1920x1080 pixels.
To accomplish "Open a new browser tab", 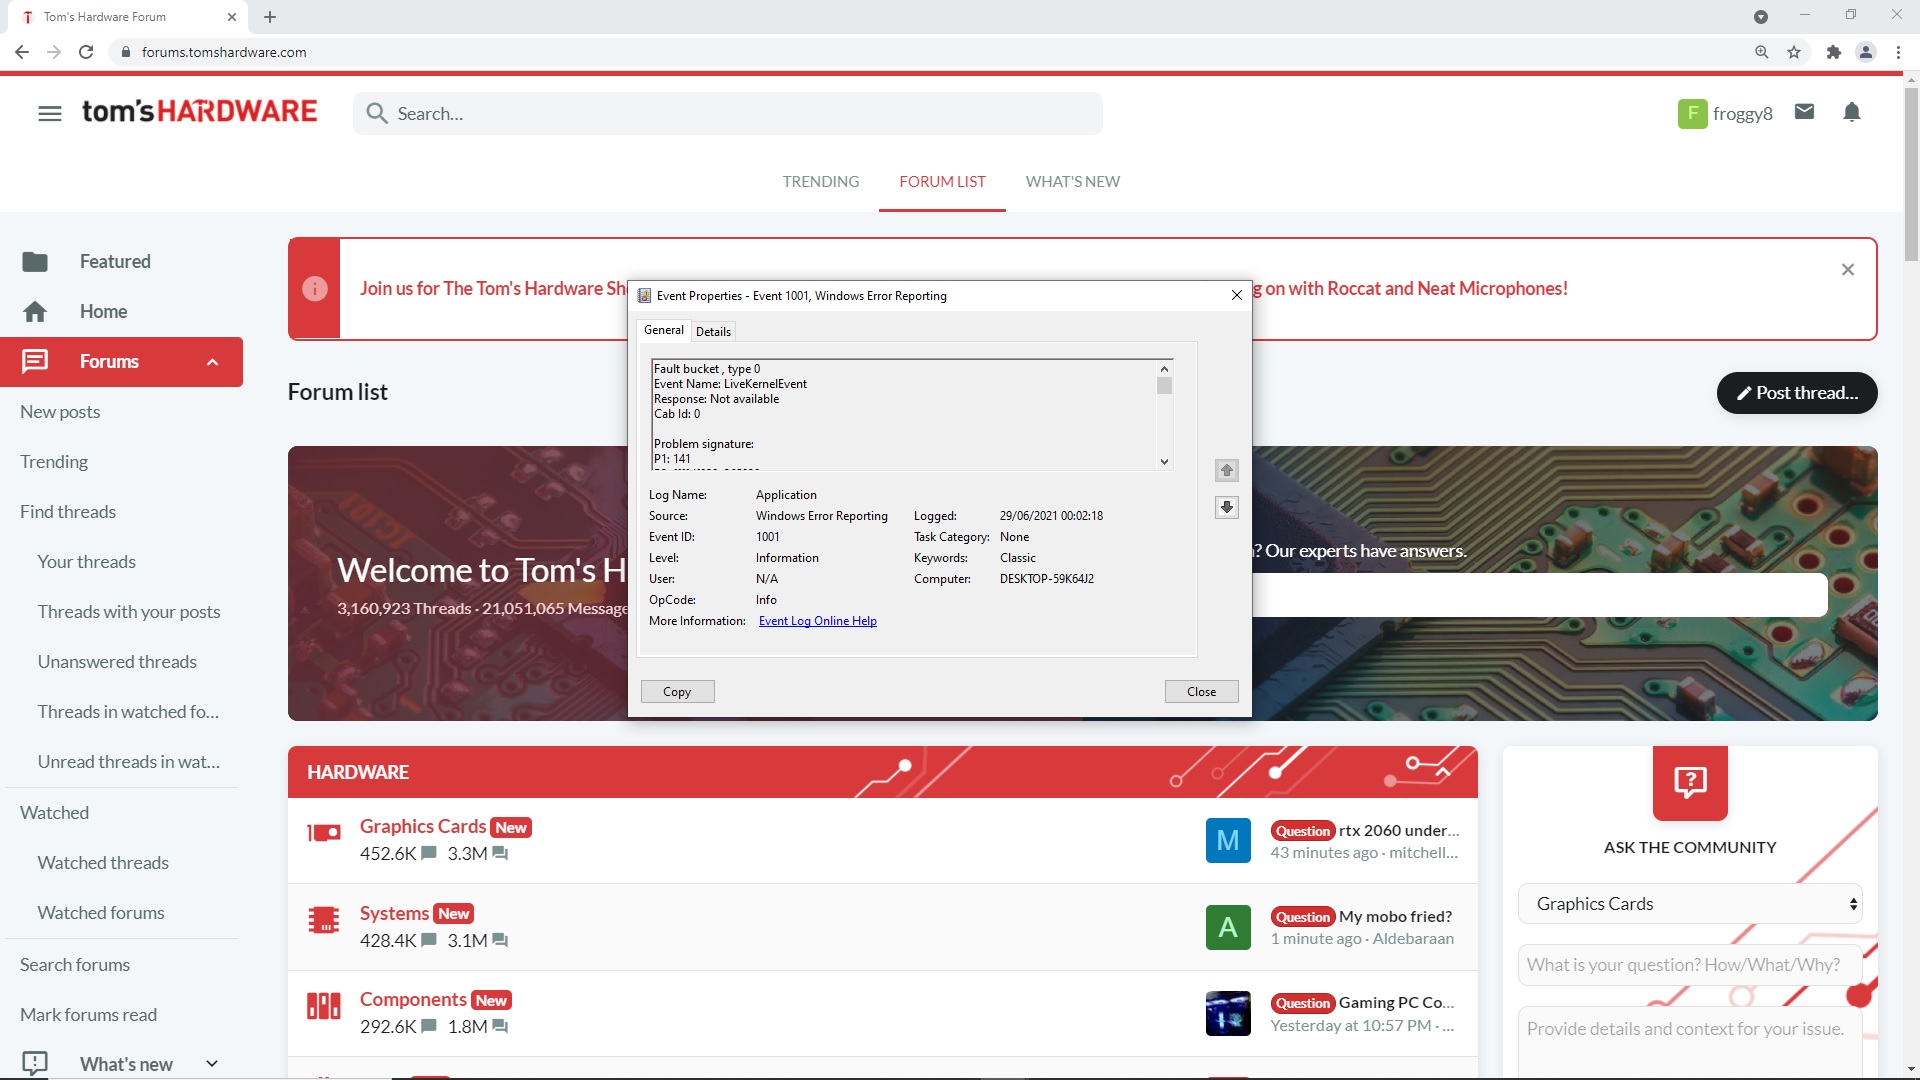I will pos(270,17).
